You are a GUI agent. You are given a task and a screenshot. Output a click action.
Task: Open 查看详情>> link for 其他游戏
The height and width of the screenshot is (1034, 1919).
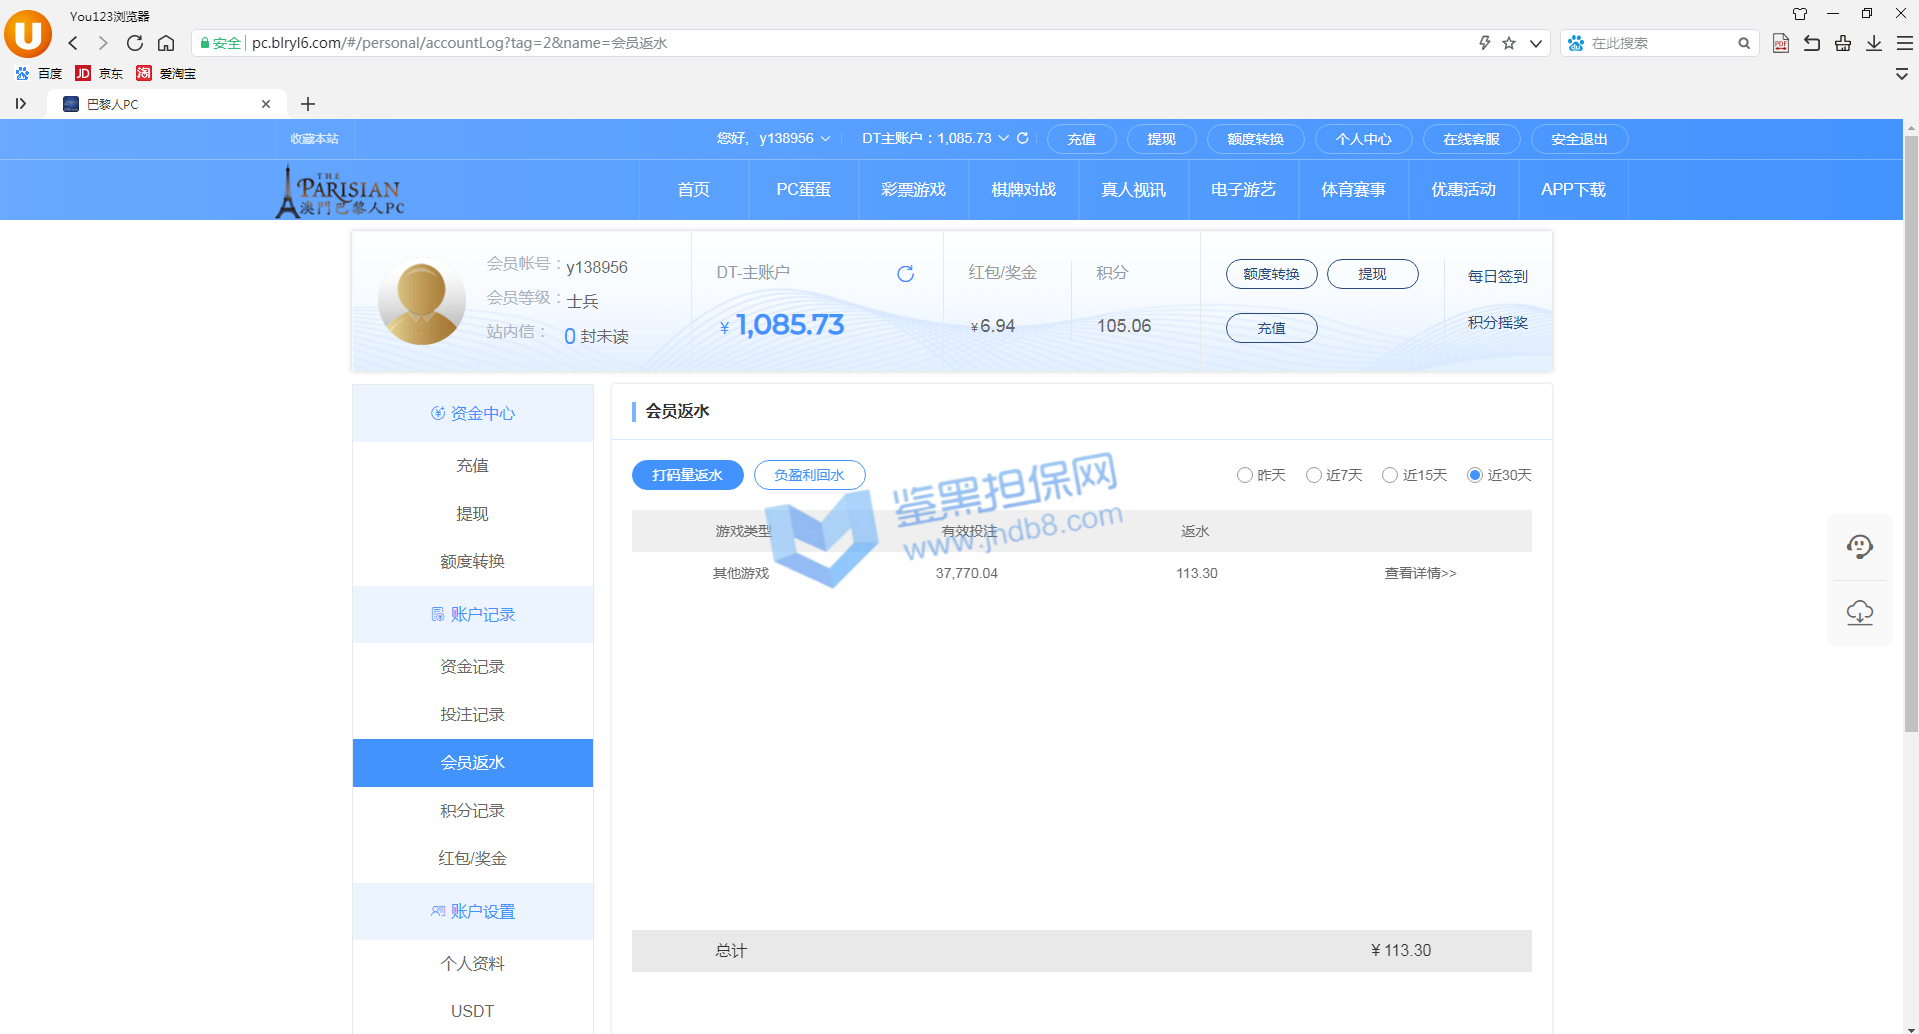[x=1420, y=573]
